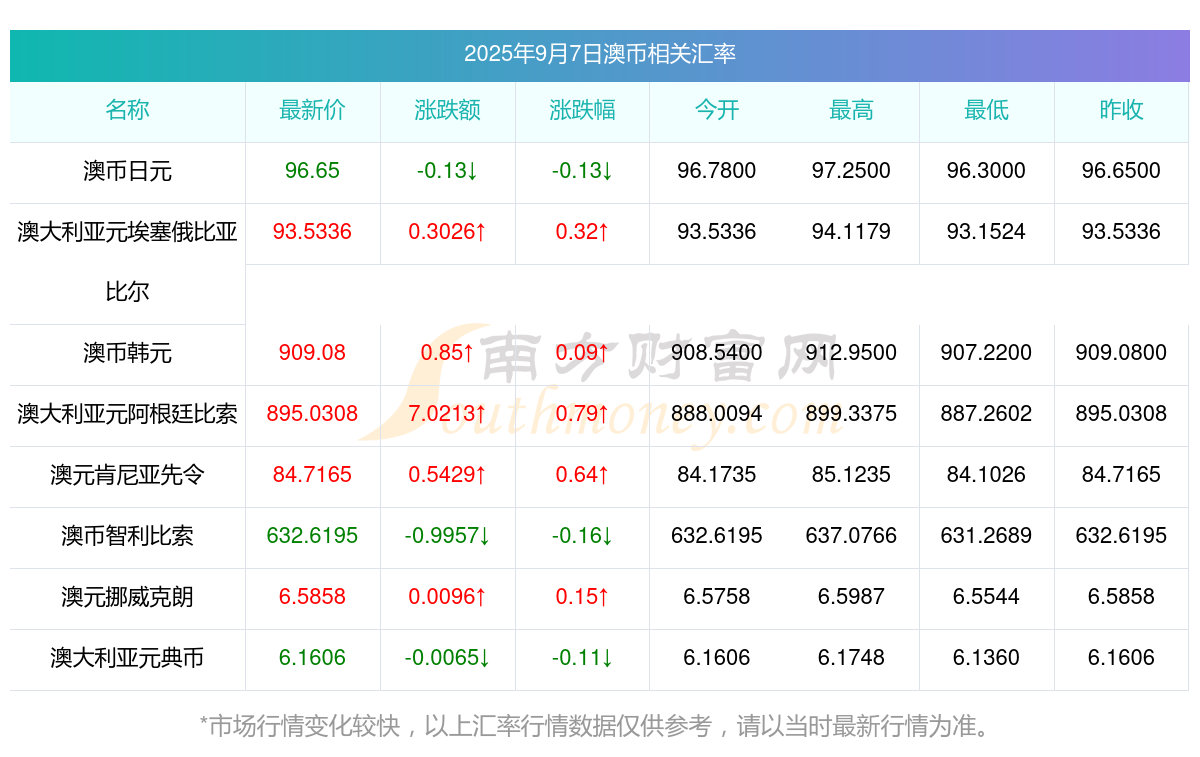Click open price 96.7800
The width and height of the screenshot is (1200, 757).
tap(717, 171)
